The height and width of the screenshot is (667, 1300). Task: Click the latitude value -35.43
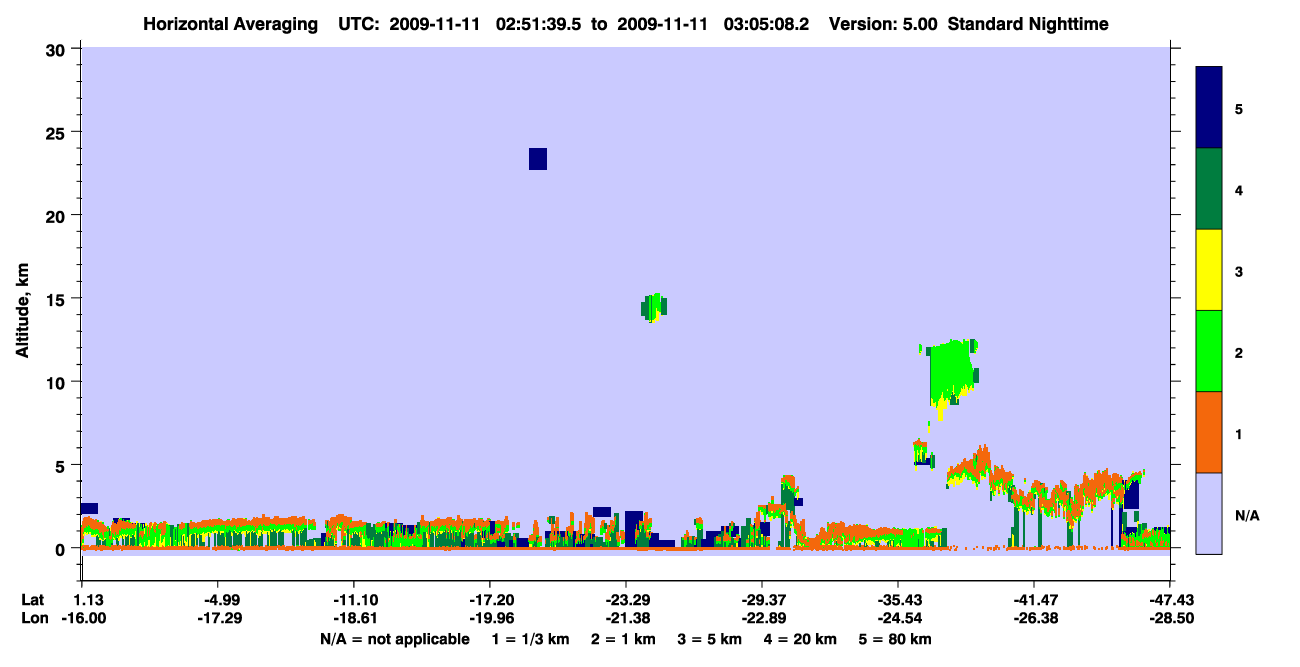(x=897, y=600)
